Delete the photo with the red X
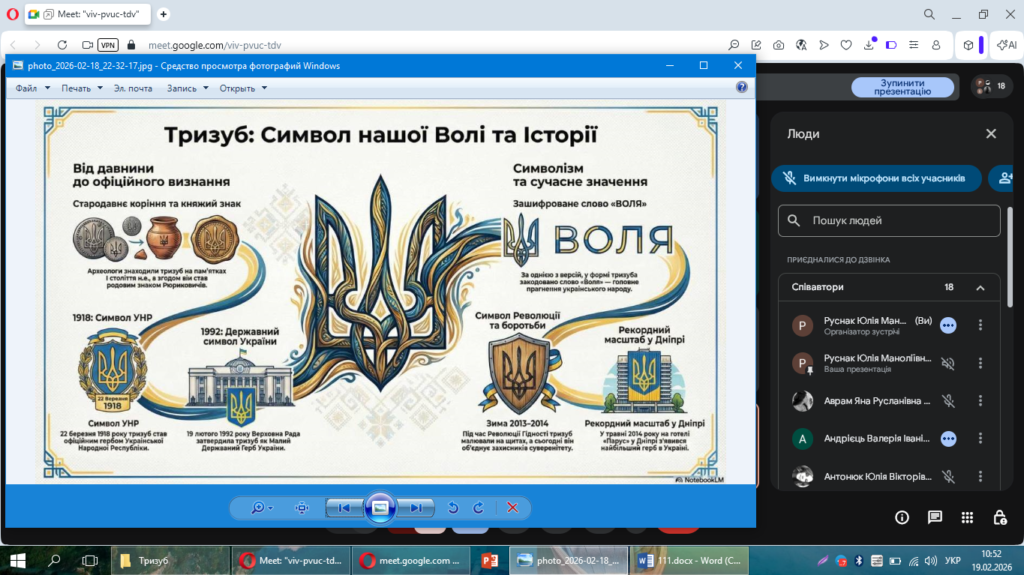 click(x=513, y=508)
